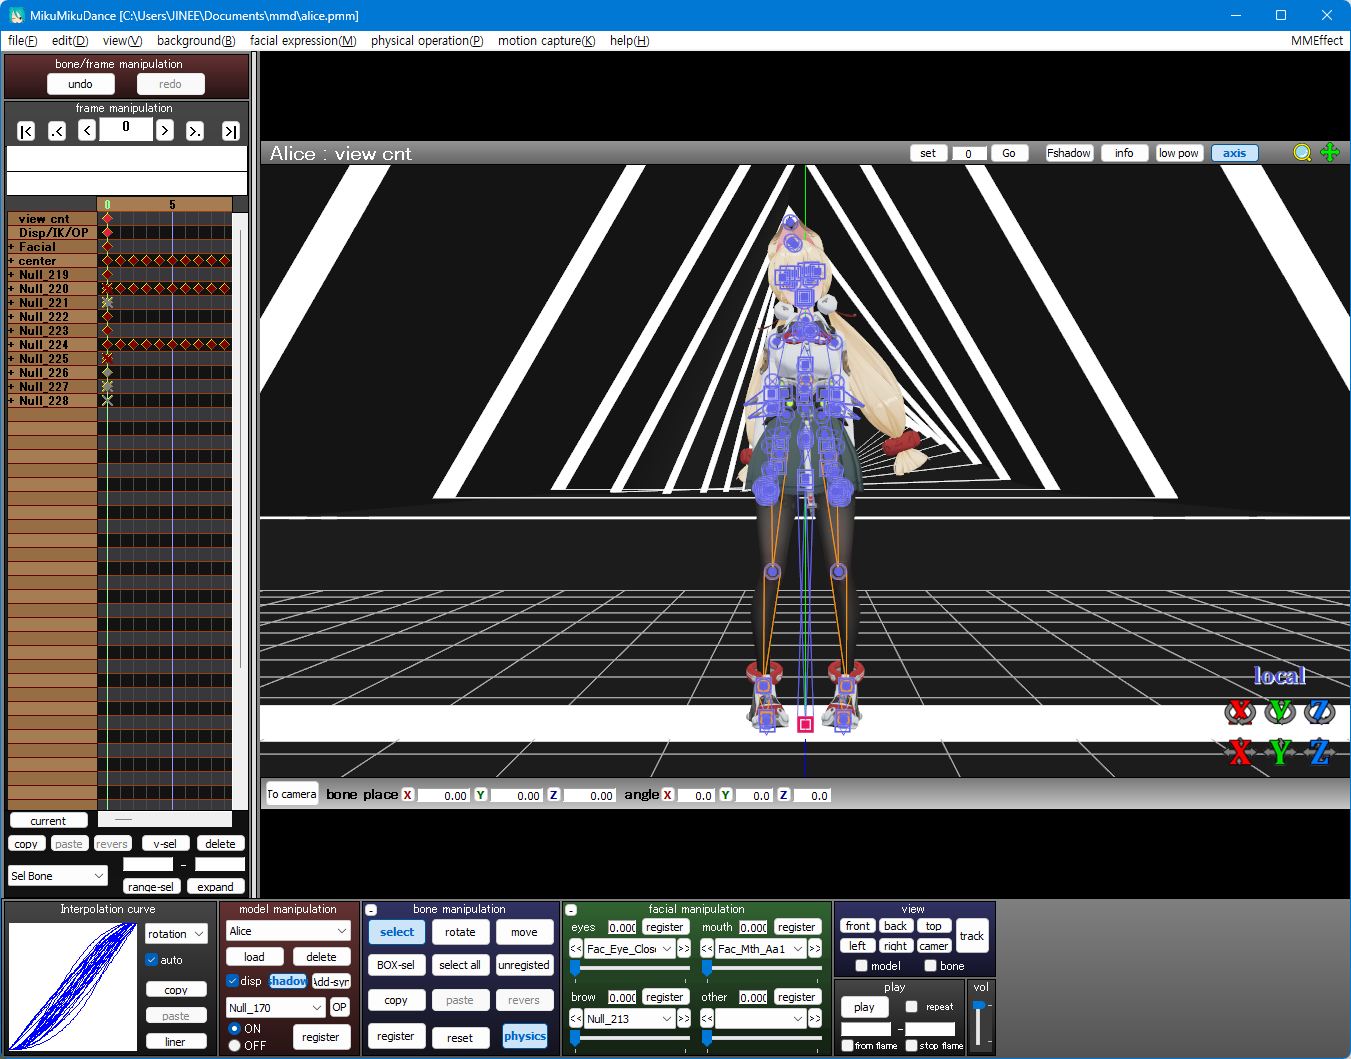Open the empty other morph dropdown

[x=761, y=1018]
